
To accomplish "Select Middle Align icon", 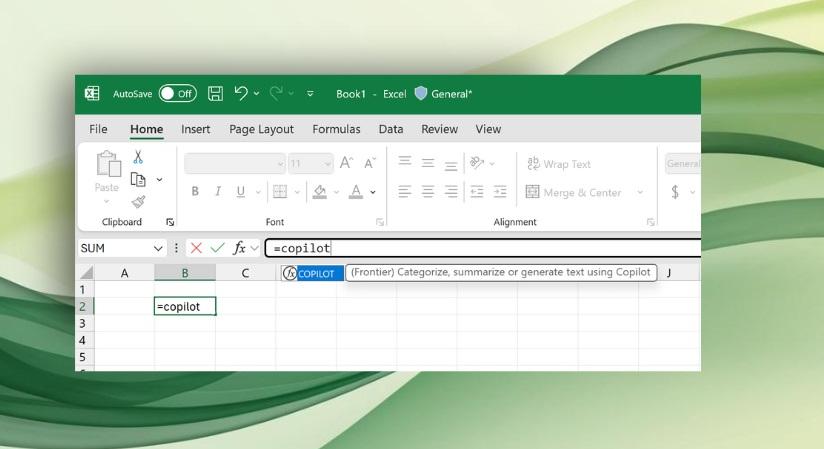I will tap(428, 164).
